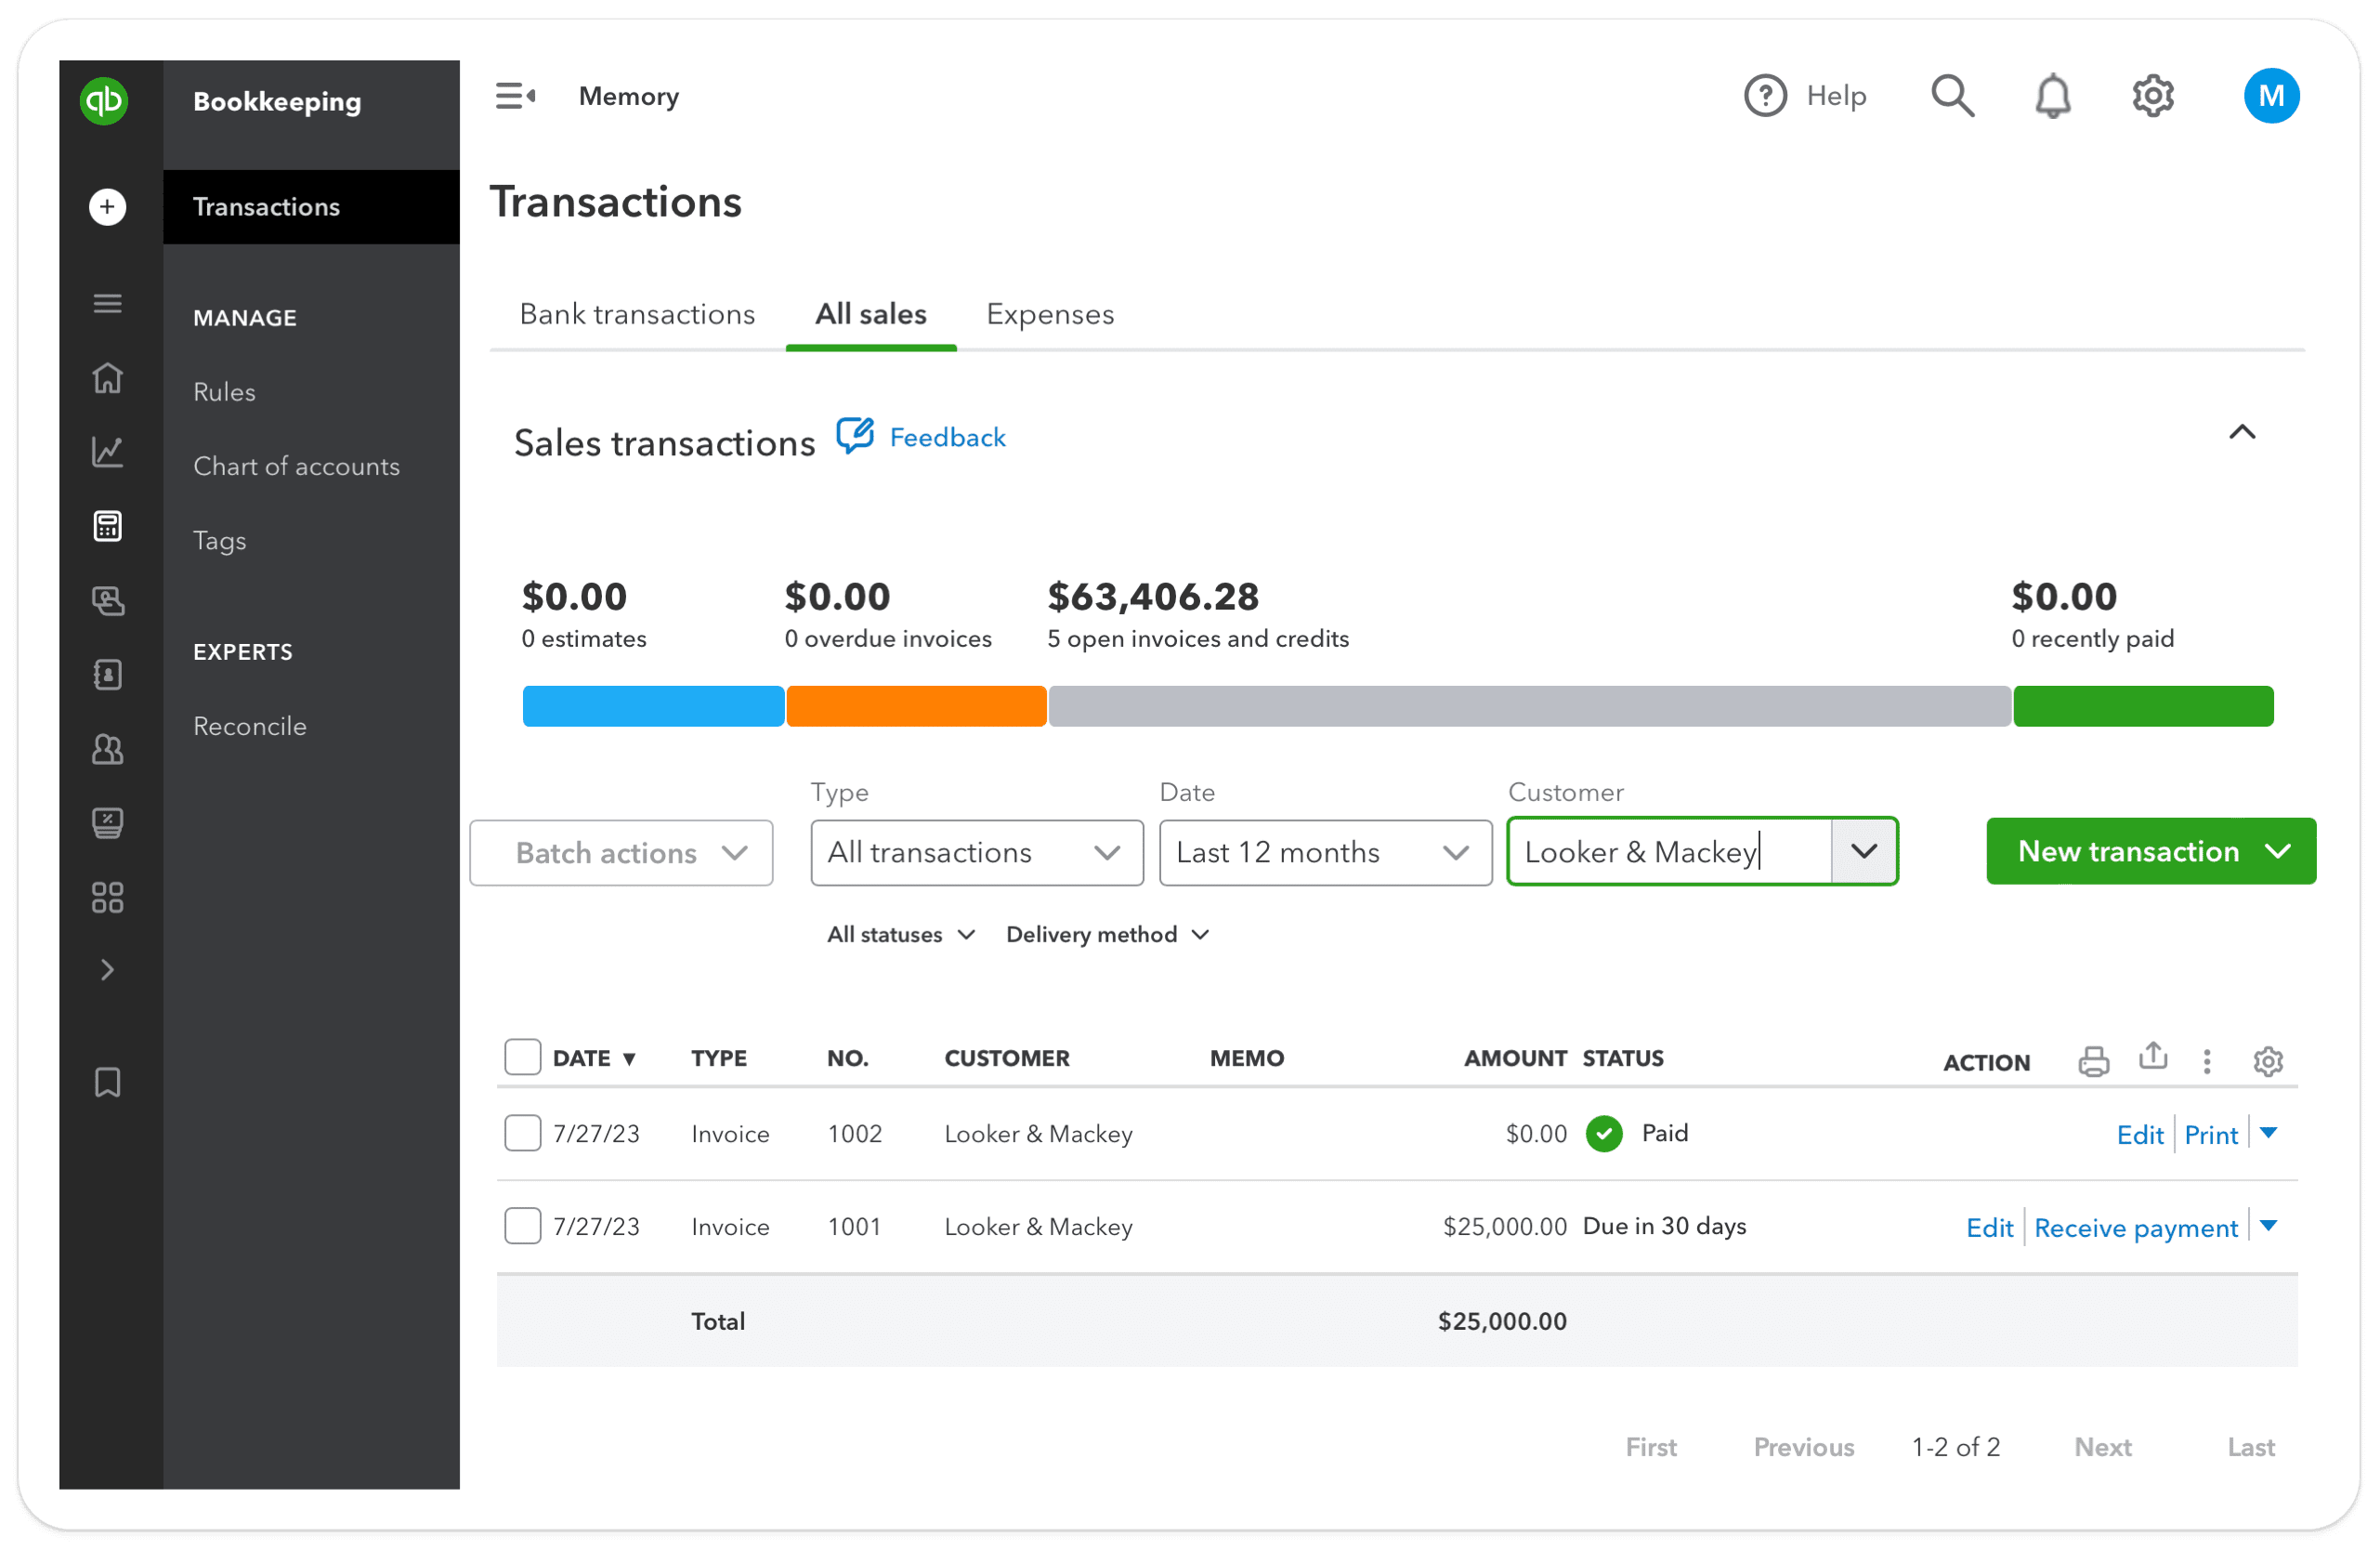Open the Delivery method filter
The image size is (2380, 1550).
click(1108, 934)
